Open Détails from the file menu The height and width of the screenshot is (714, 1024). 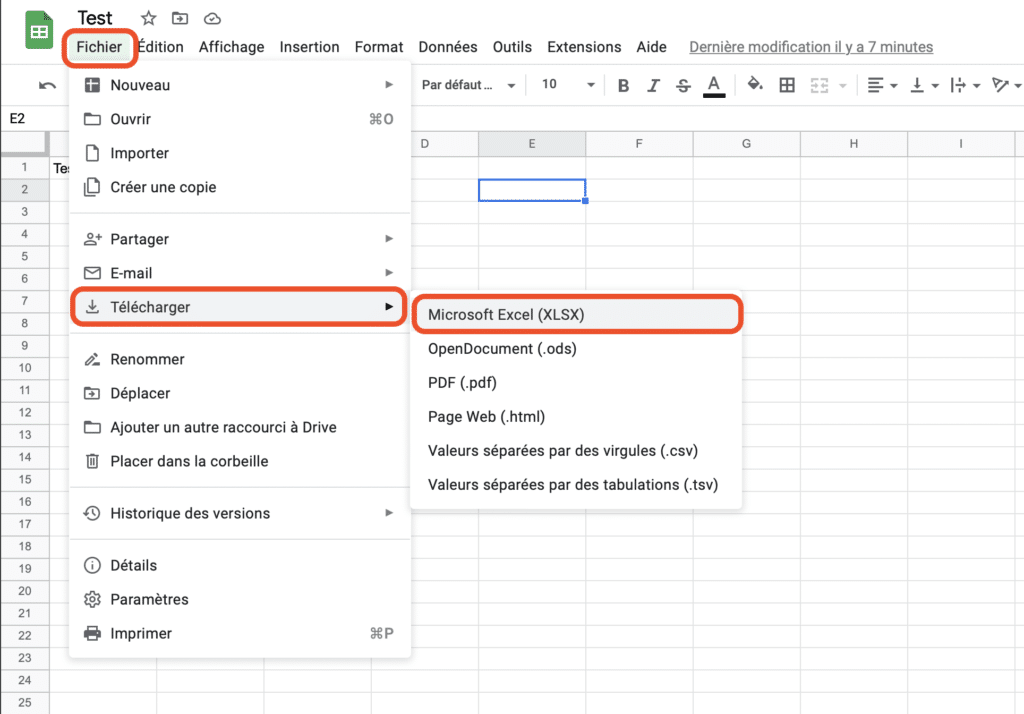pos(240,566)
